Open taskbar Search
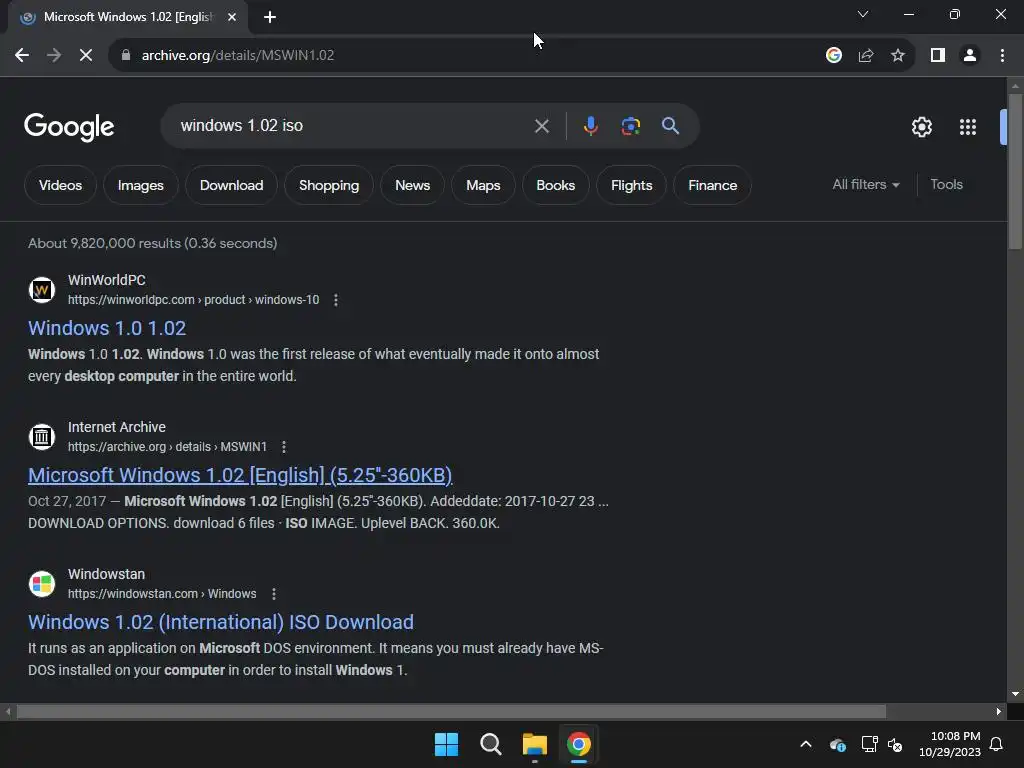Viewport: 1024px width, 768px height. click(x=490, y=744)
